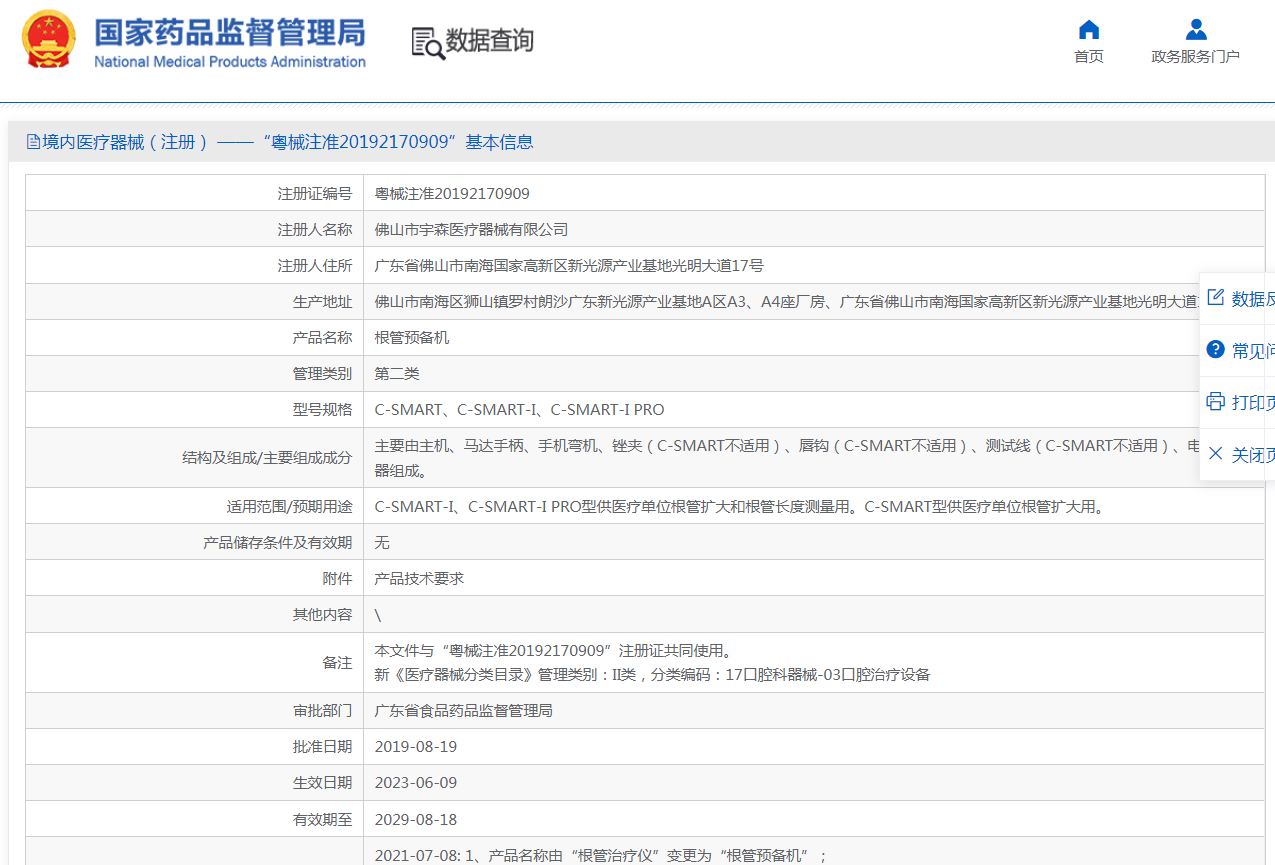The width and height of the screenshot is (1275, 865).
Task: Click the 型号规格 label
Action: 322,409
